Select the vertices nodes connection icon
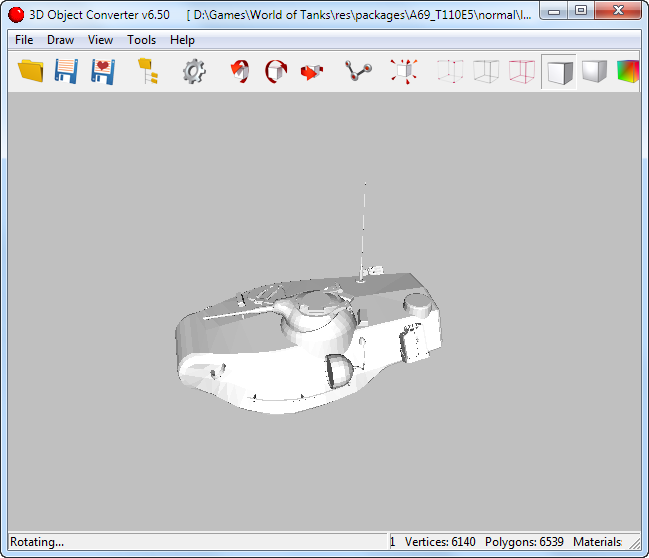 [x=358, y=71]
